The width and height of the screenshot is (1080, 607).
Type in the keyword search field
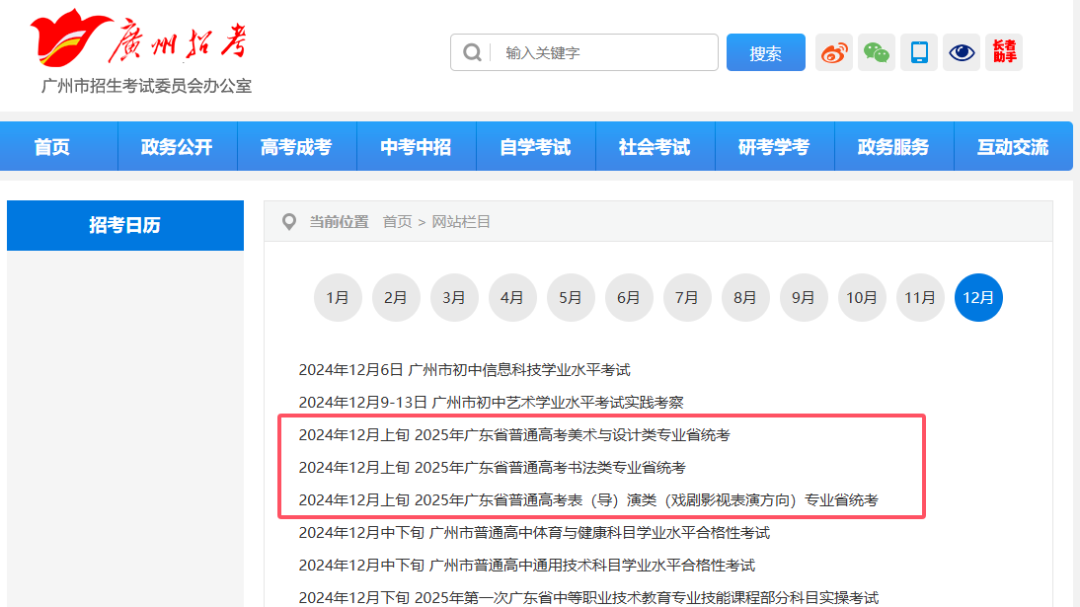pos(605,53)
